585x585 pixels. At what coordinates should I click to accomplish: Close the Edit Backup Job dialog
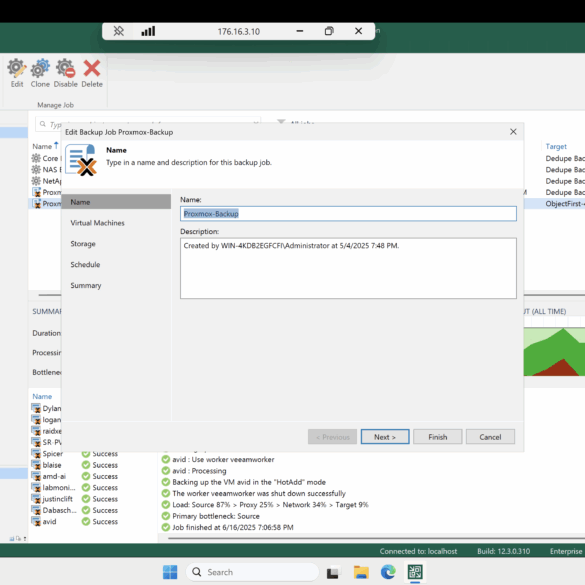point(513,132)
